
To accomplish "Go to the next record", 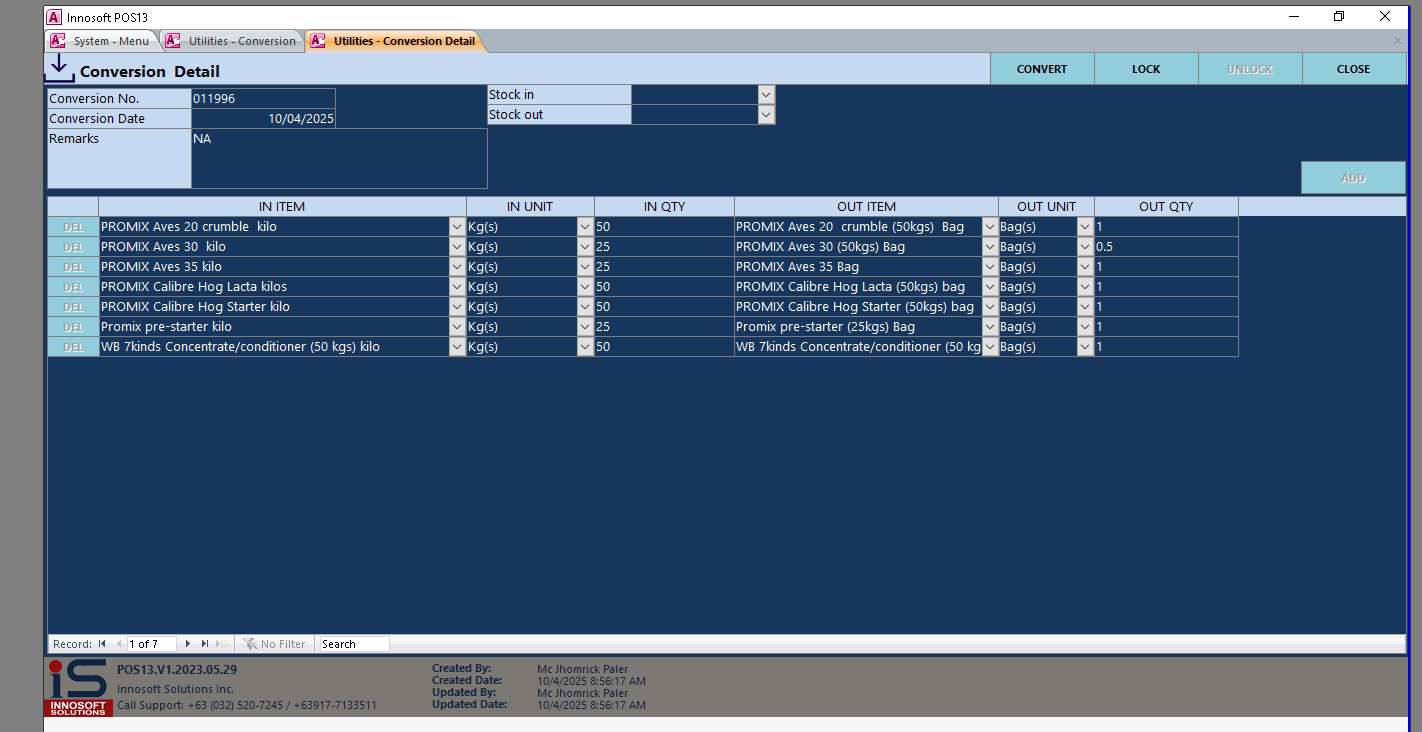I will 187,644.
